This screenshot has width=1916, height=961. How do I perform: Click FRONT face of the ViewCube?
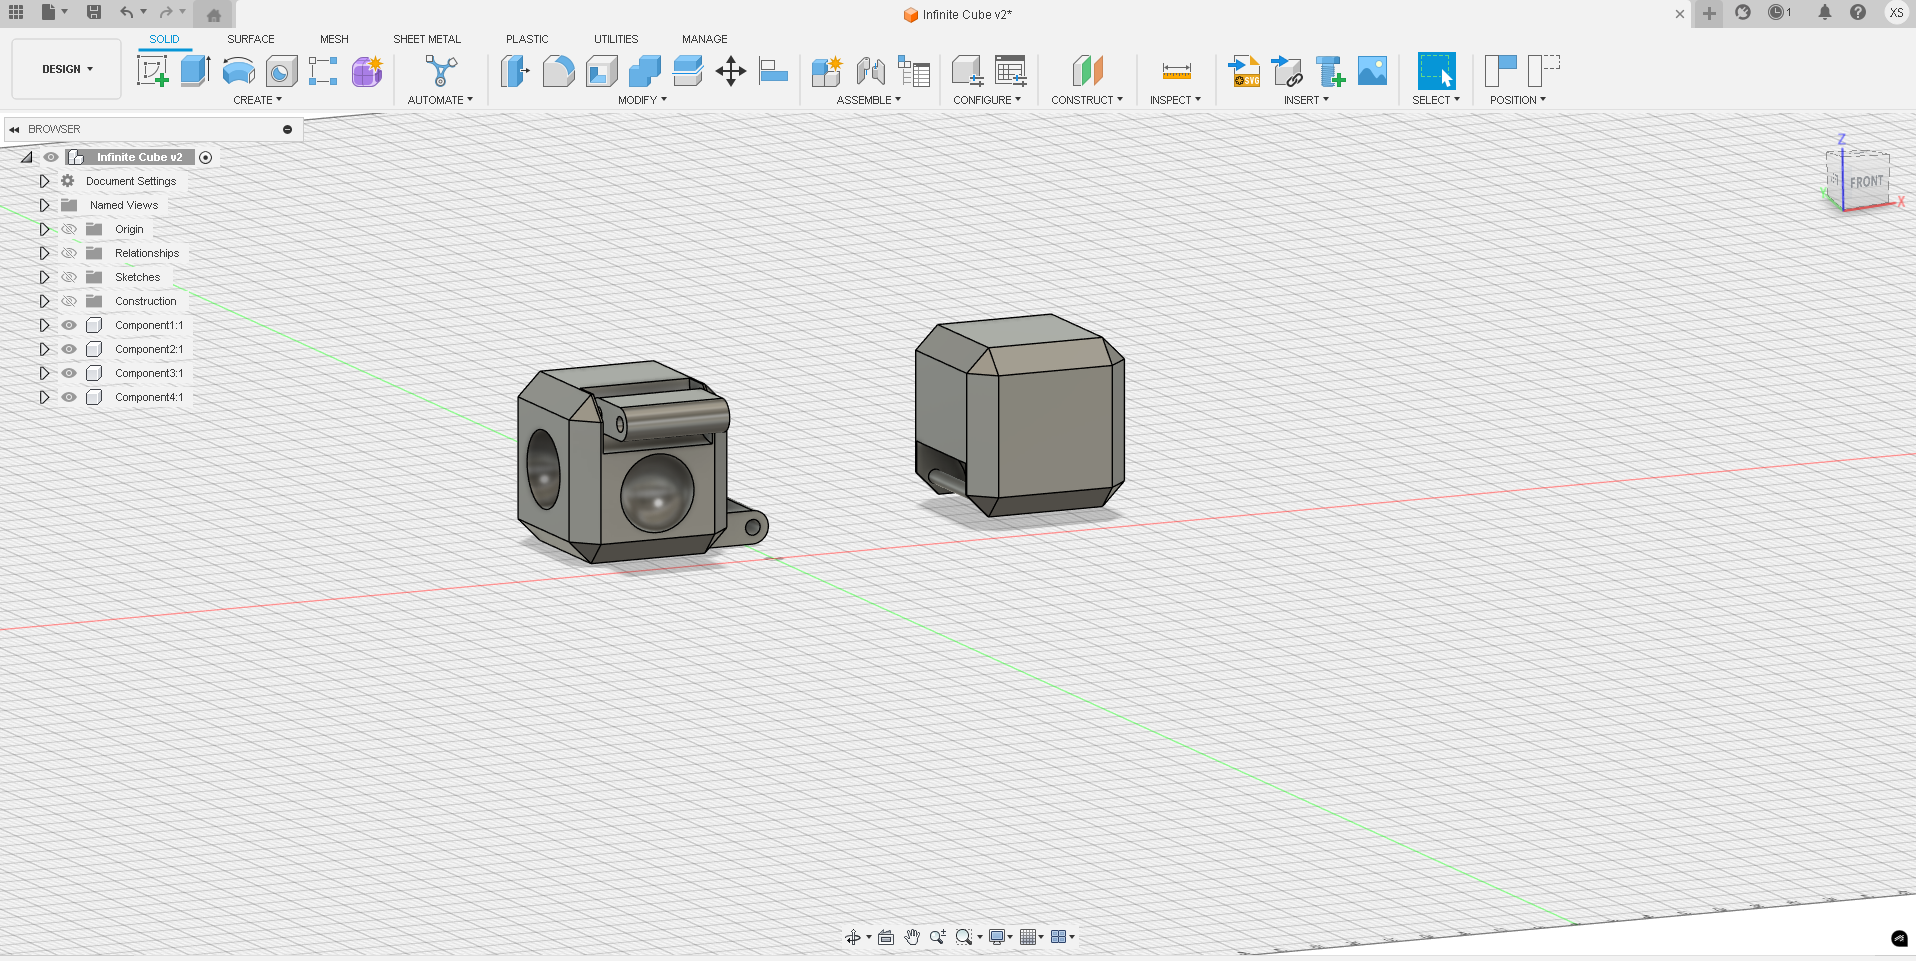[x=1866, y=182]
